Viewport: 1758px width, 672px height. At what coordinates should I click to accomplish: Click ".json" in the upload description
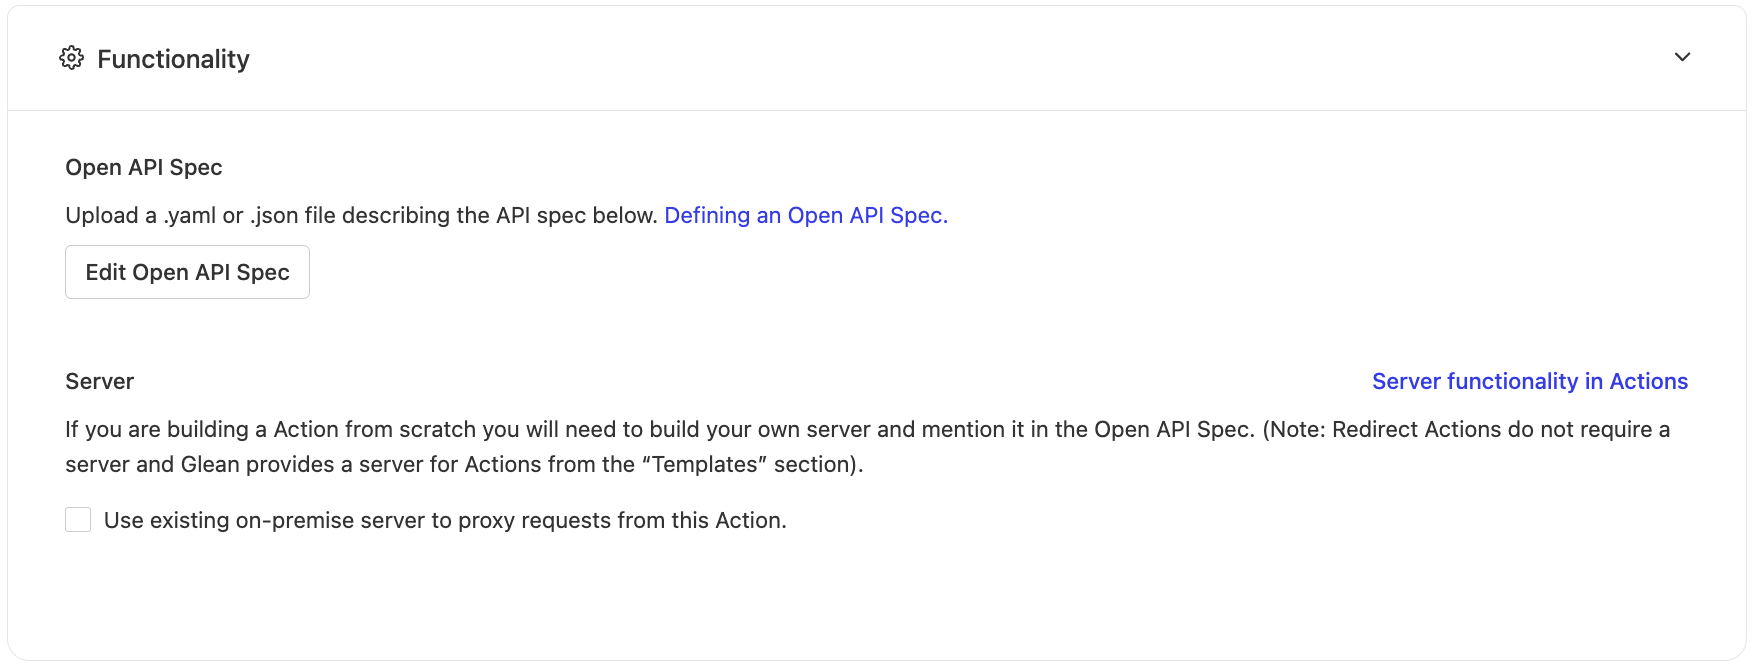point(274,215)
